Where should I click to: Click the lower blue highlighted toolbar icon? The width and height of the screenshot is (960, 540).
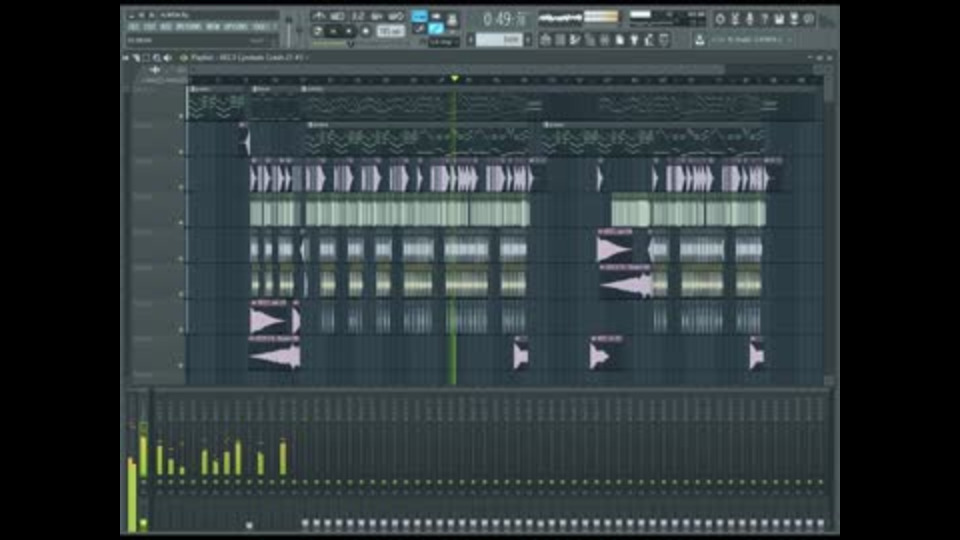click(436, 29)
